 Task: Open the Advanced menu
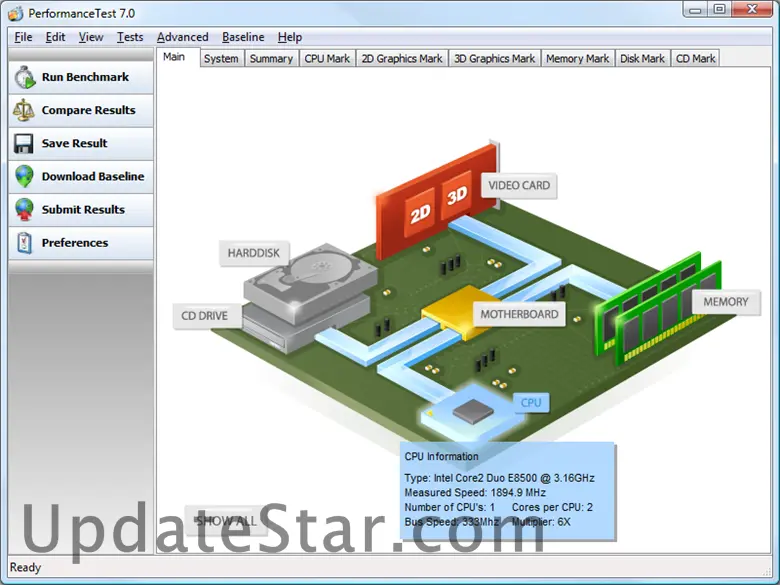(183, 37)
